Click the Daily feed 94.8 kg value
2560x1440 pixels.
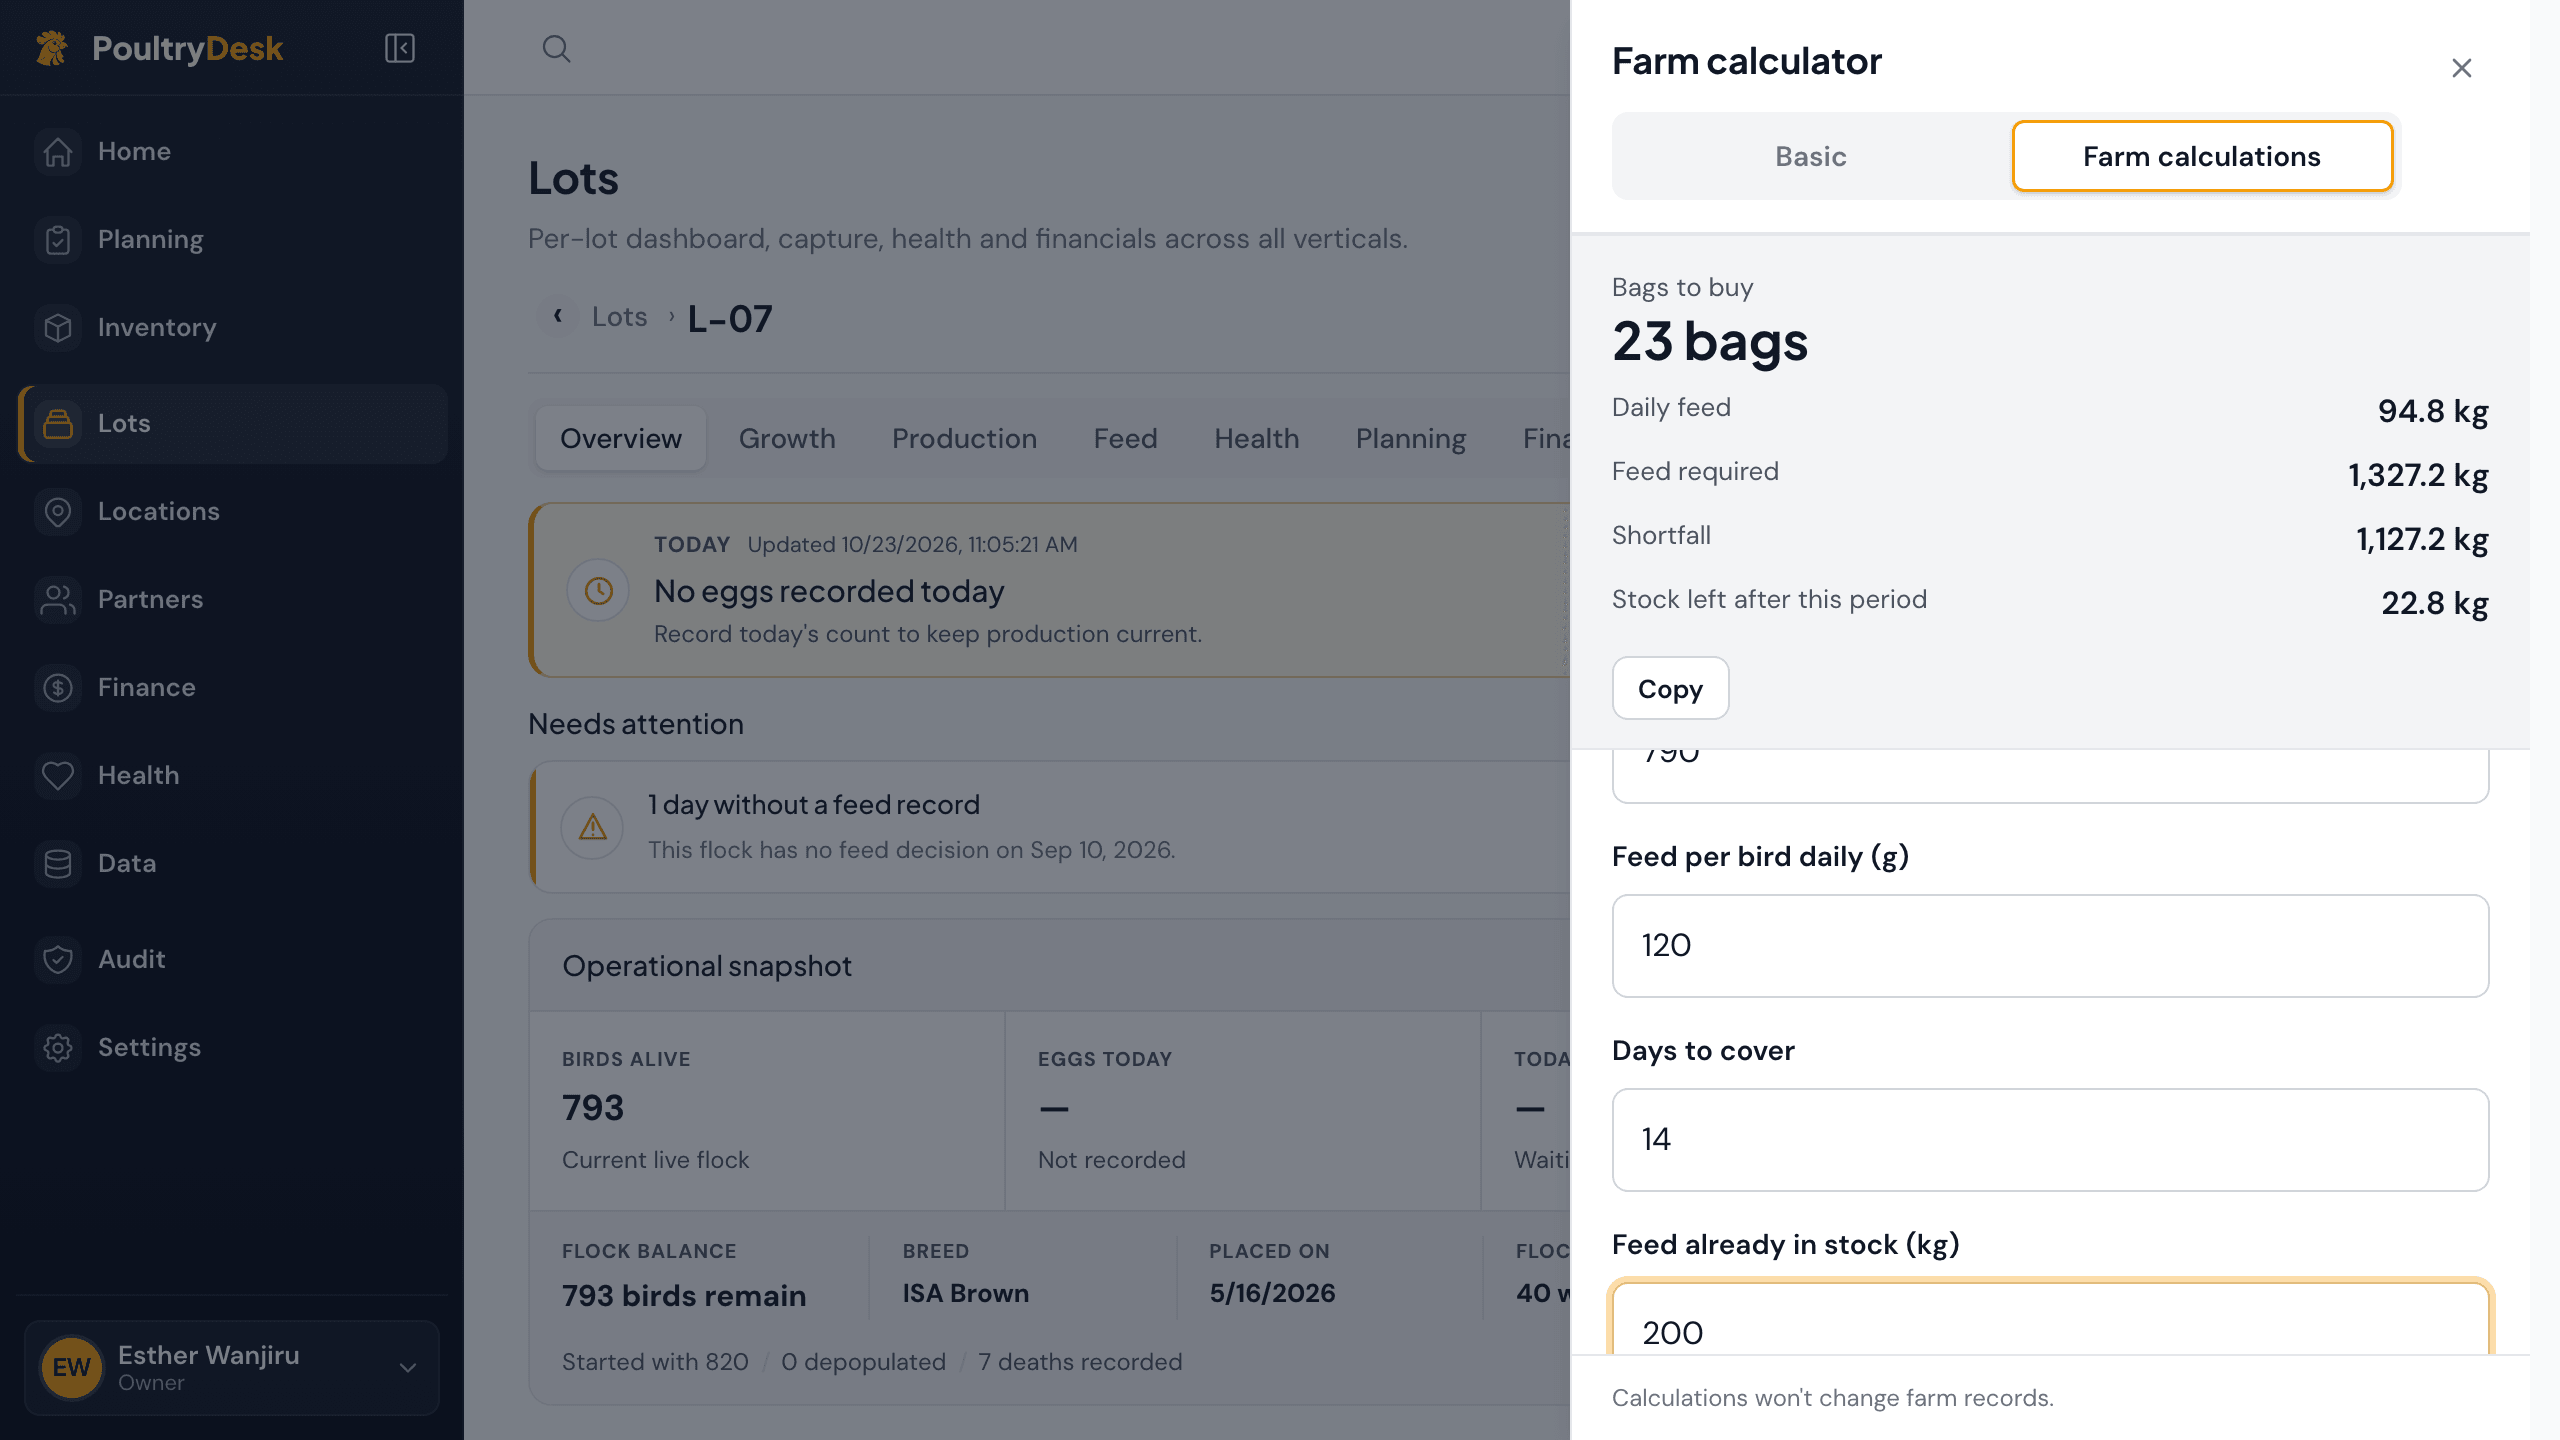2433,411
